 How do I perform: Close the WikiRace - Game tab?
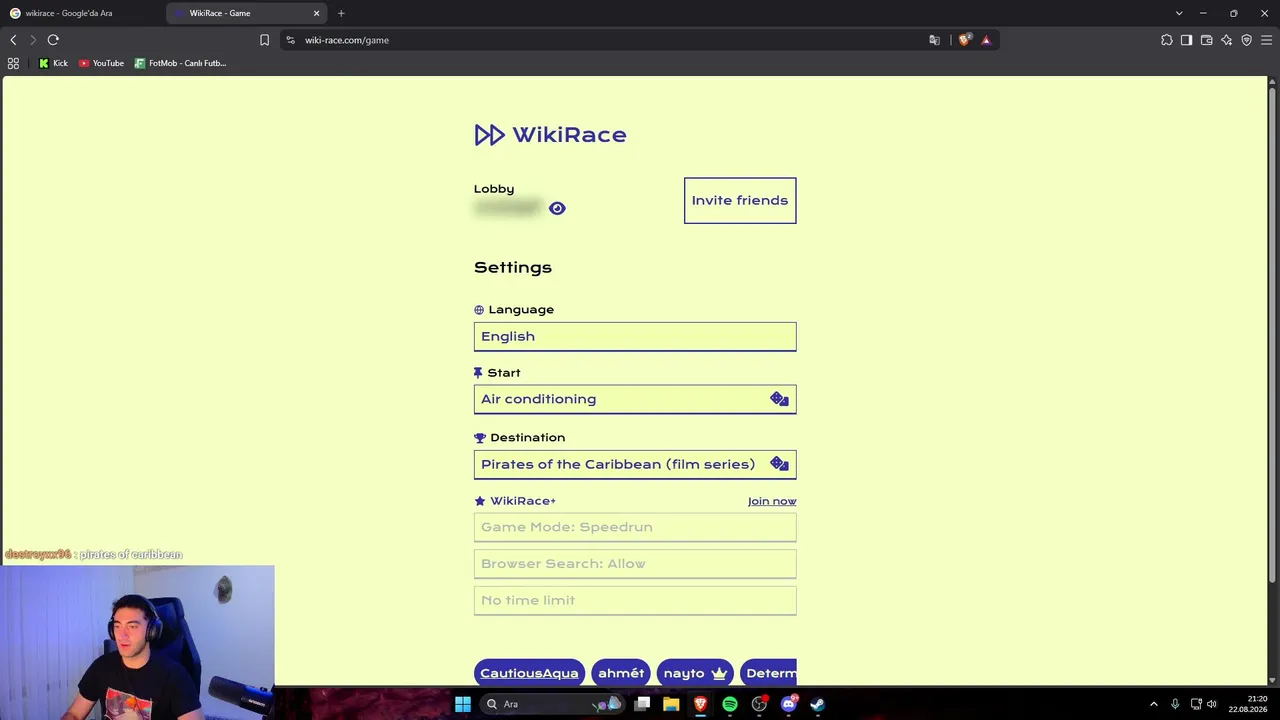[x=317, y=13]
